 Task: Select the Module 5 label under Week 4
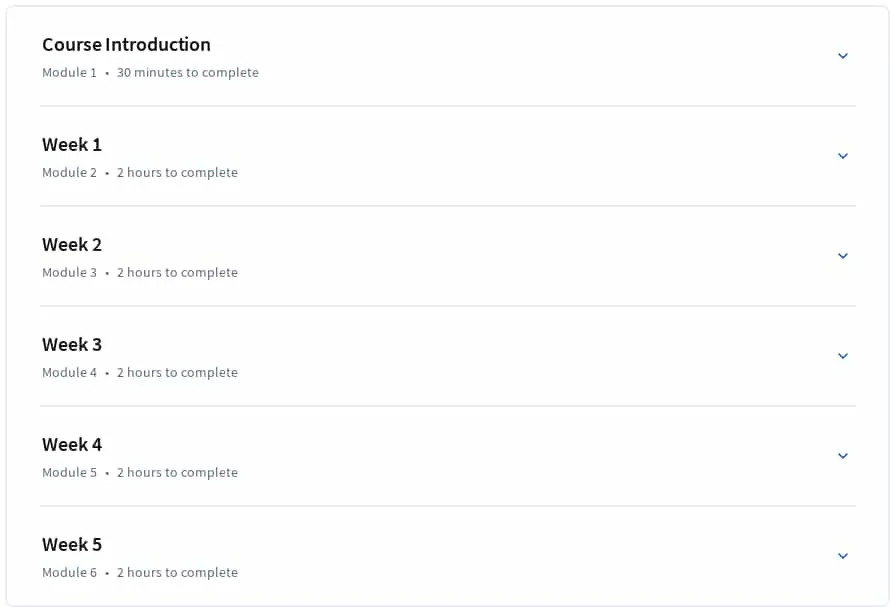click(69, 472)
